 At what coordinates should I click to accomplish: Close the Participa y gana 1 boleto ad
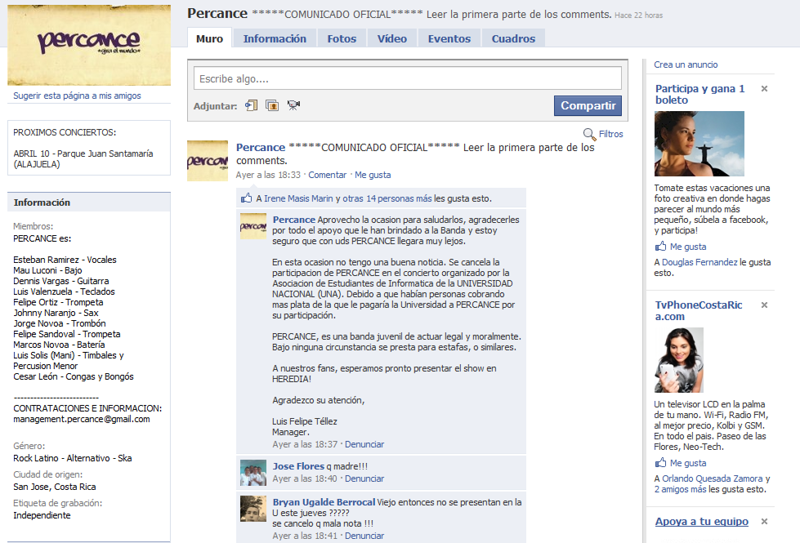pos(764,89)
